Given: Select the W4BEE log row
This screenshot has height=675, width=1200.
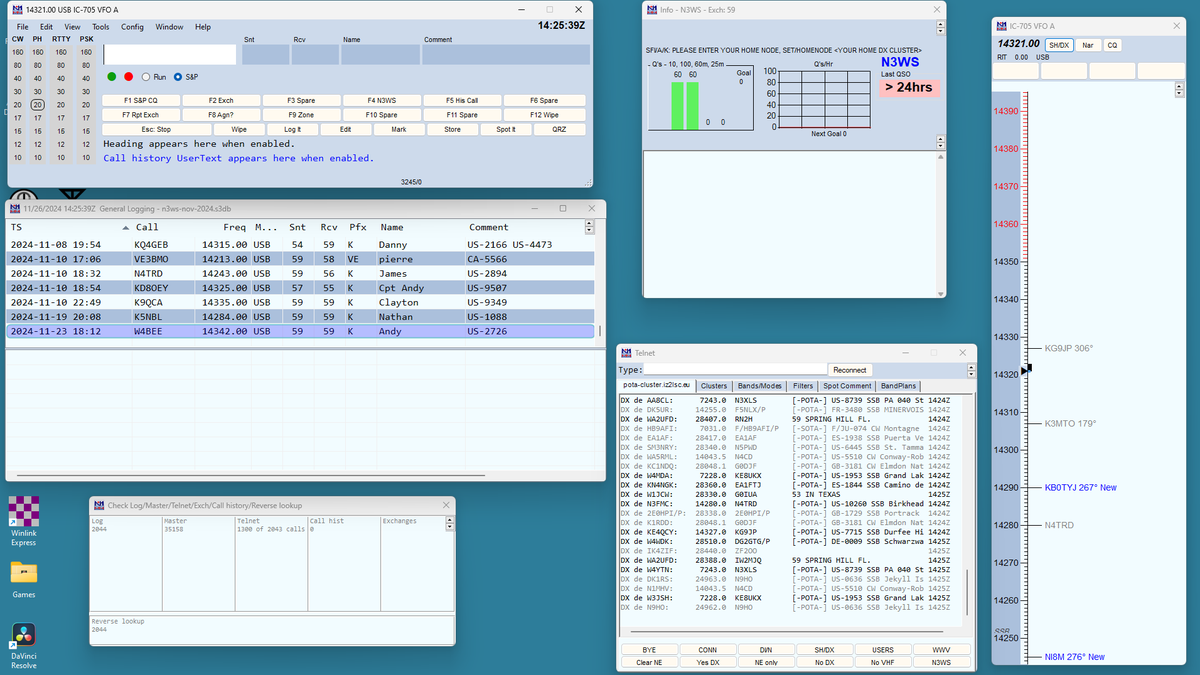Looking at the screenshot, I should point(301,331).
